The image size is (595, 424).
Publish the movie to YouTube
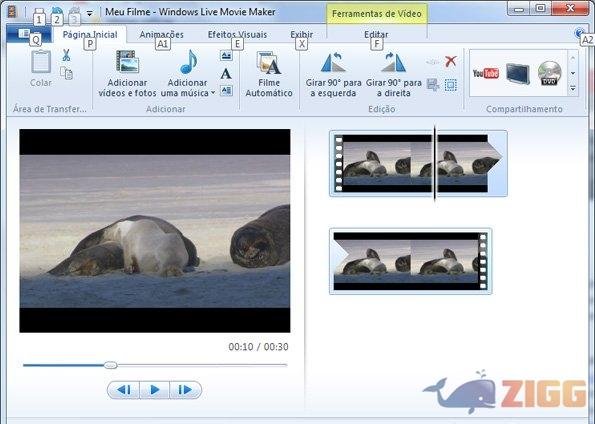coord(486,73)
